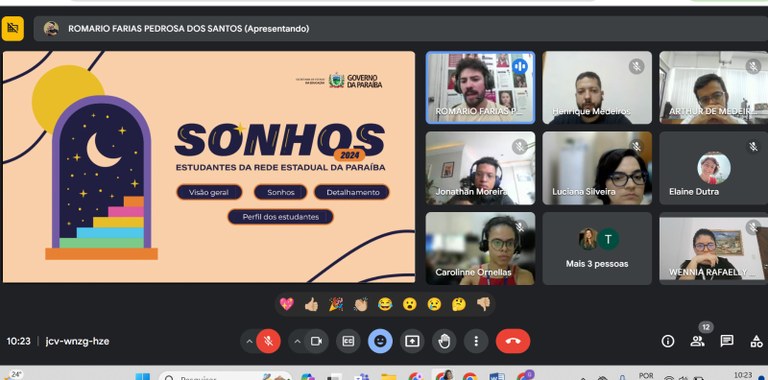The height and width of the screenshot is (380, 768).
Task: Show the participants people panel
Action: (x=697, y=341)
